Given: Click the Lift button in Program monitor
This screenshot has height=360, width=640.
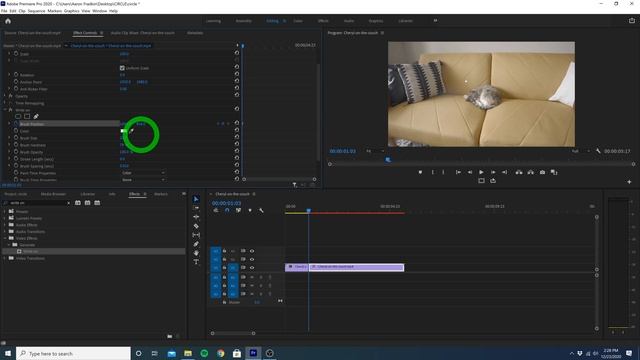Looking at the screenshot, I should pos(519,172).
